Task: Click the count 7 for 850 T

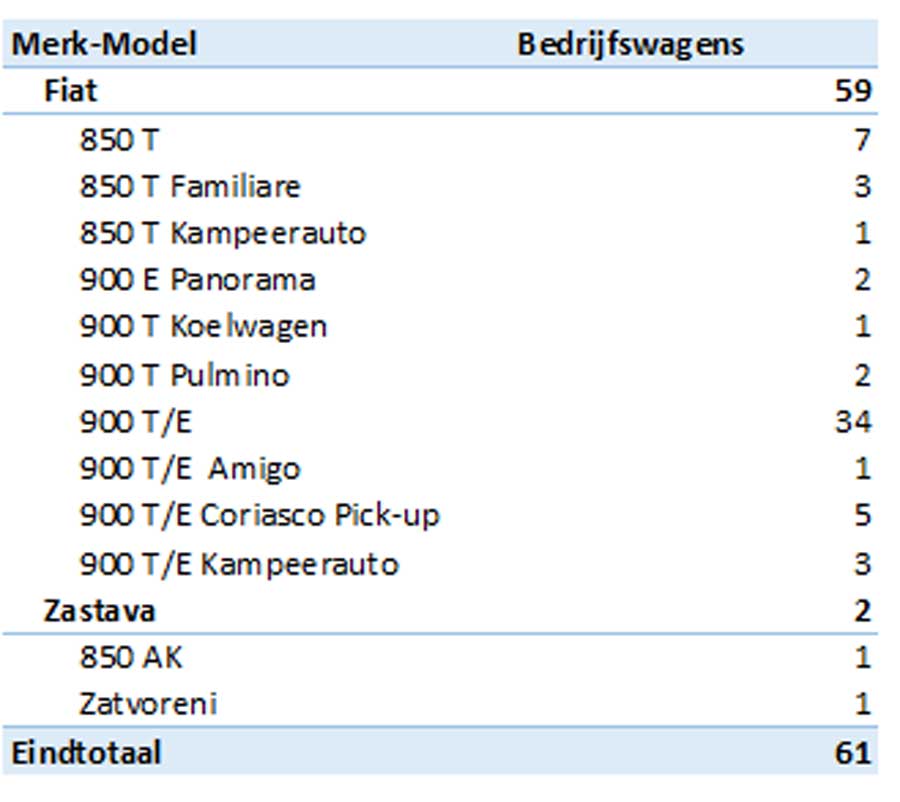Action: [x=862, y=139]
